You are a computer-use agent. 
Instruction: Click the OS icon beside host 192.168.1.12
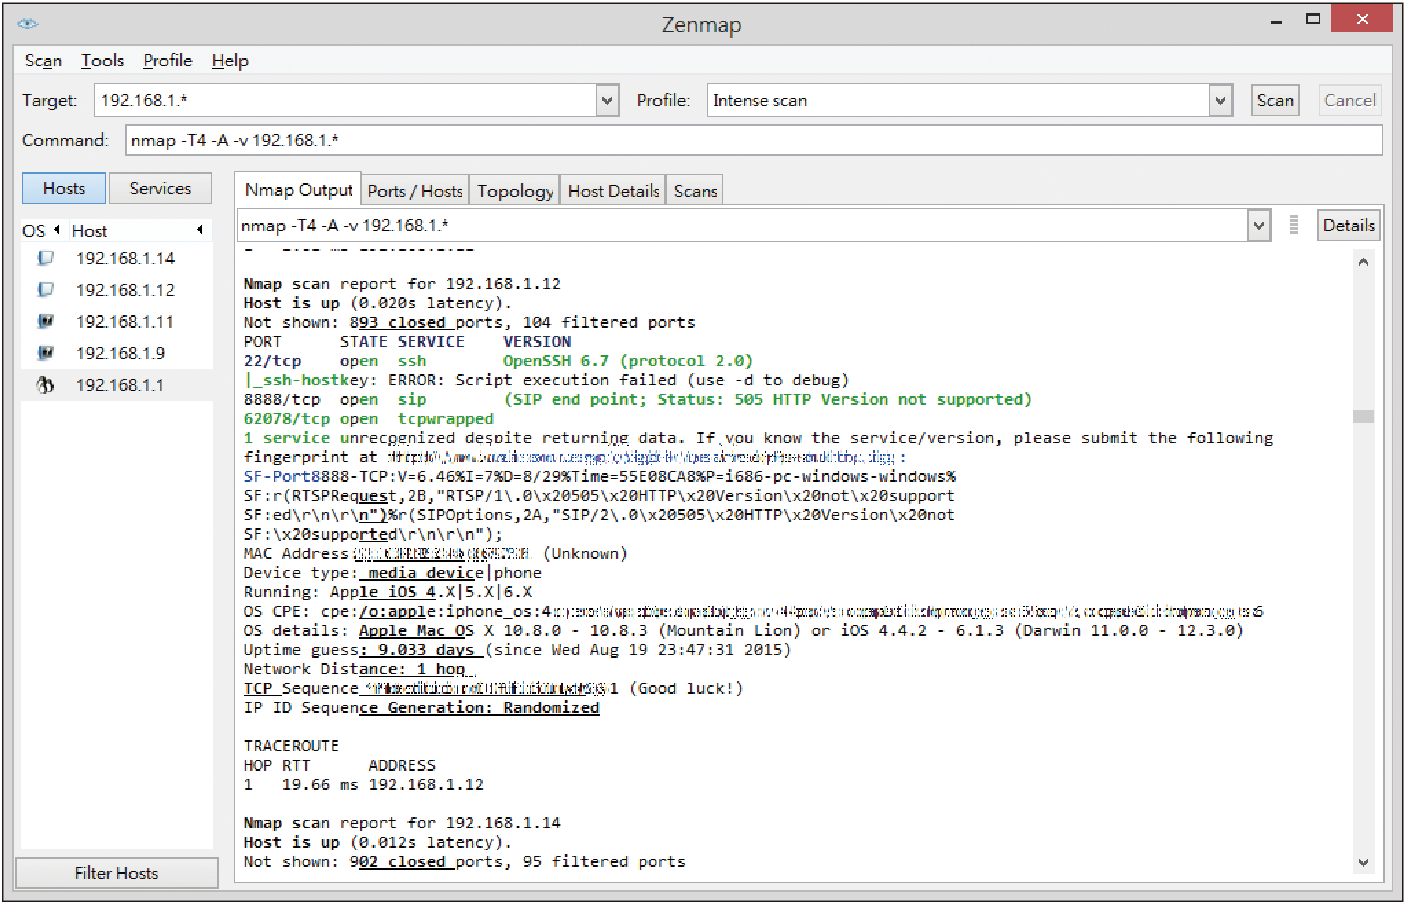coord(45,290)
